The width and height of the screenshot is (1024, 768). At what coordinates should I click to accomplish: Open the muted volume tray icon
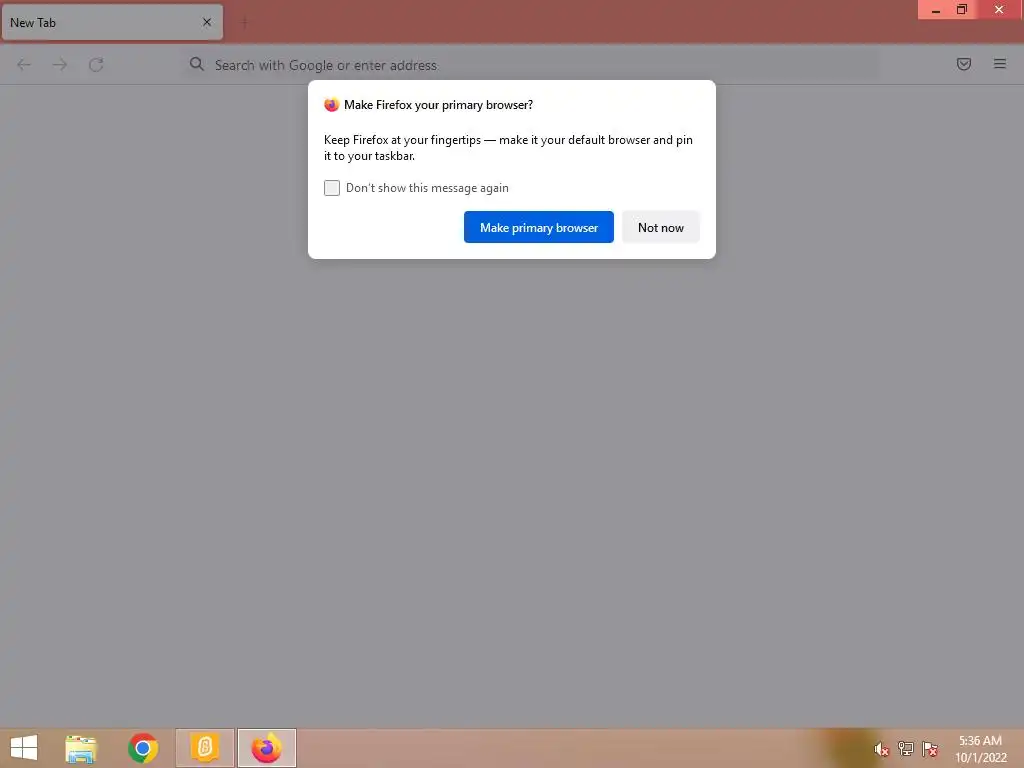[x=881, y=749]
